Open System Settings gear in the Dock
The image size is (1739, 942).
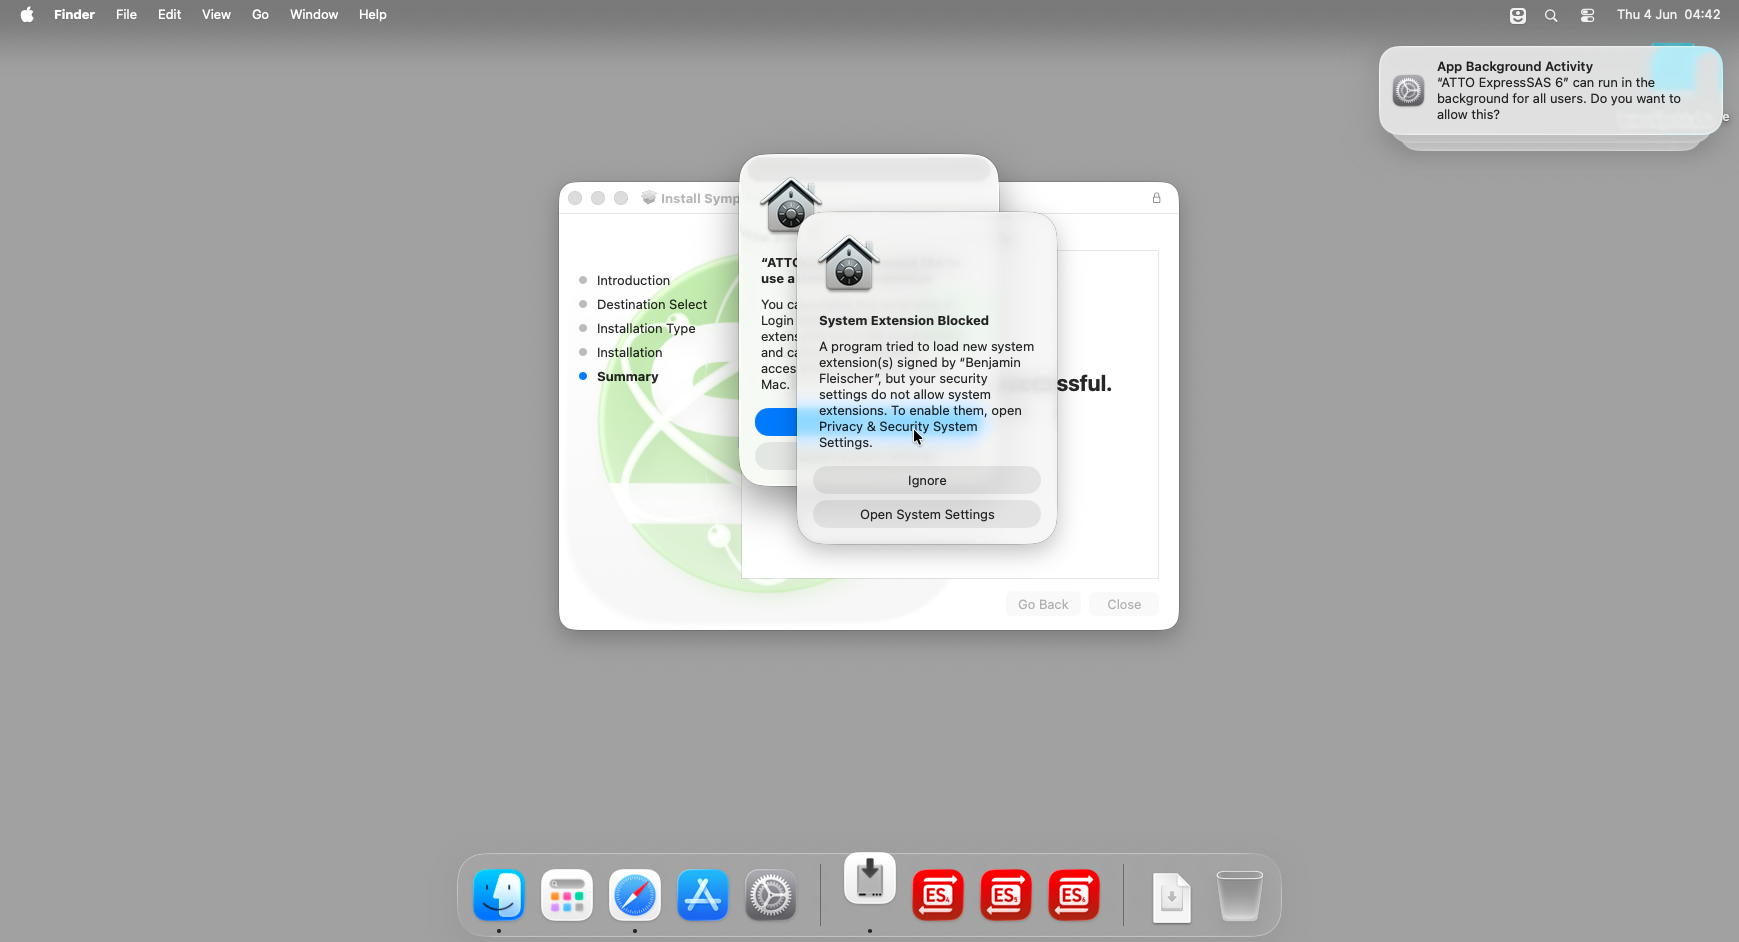(771, 895)
